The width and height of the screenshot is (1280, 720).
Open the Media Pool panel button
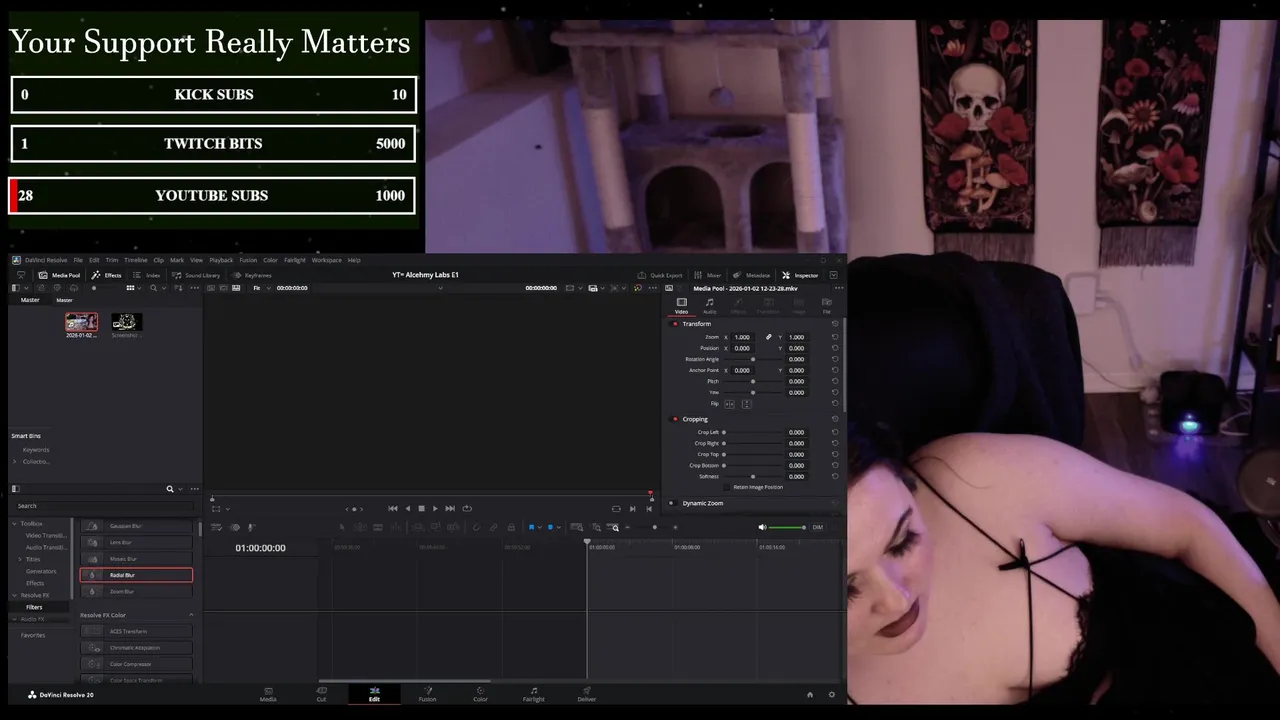click(59, 275)
